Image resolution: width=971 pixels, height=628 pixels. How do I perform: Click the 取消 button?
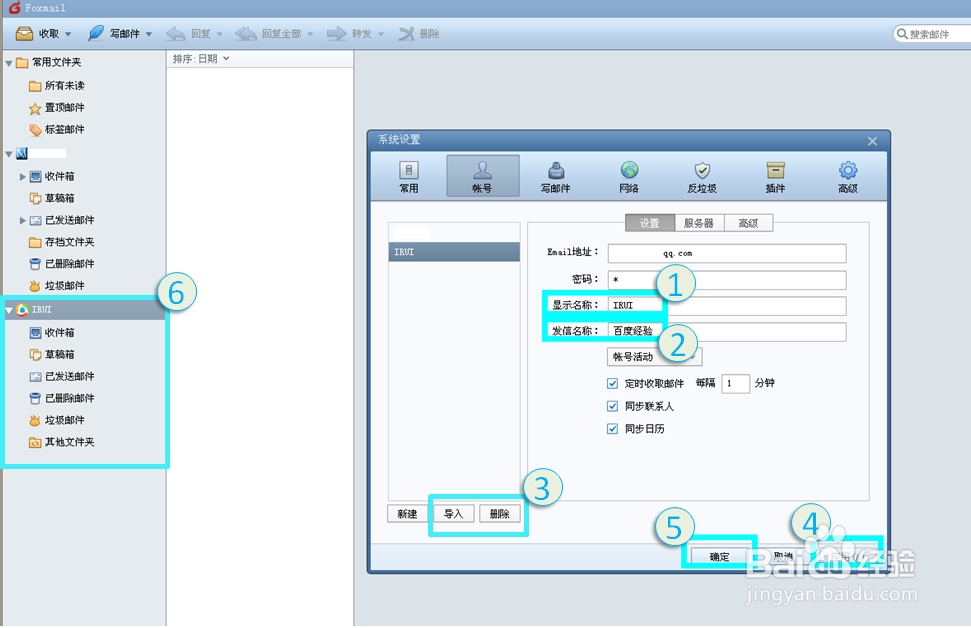[783, 557]
